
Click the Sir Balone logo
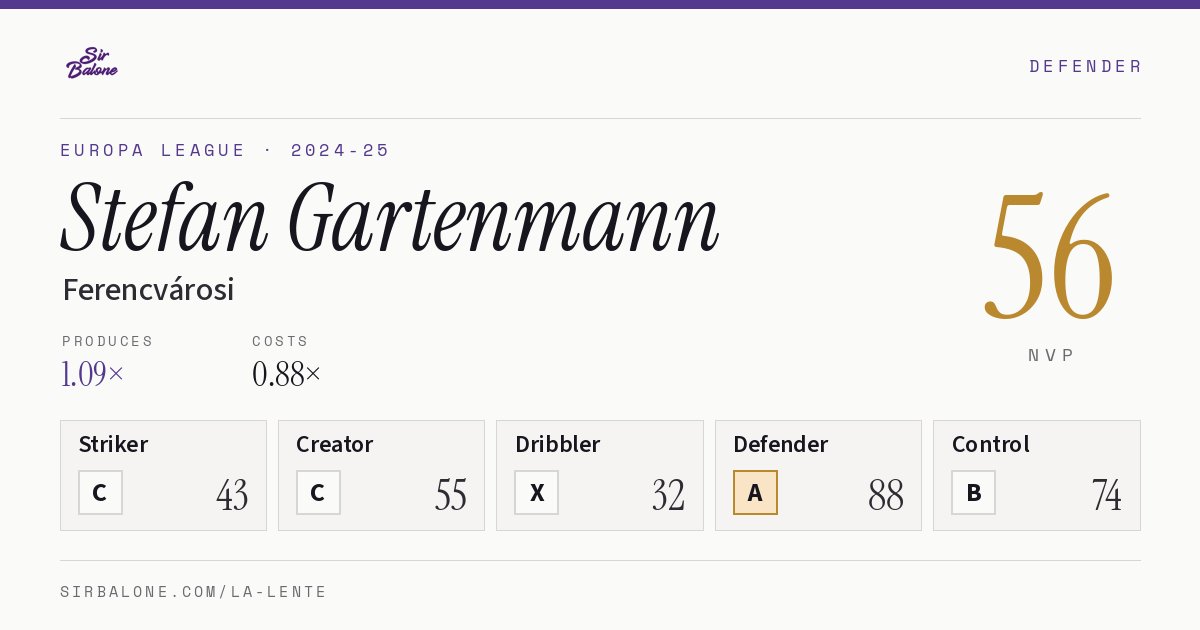[x=92, y=63]
